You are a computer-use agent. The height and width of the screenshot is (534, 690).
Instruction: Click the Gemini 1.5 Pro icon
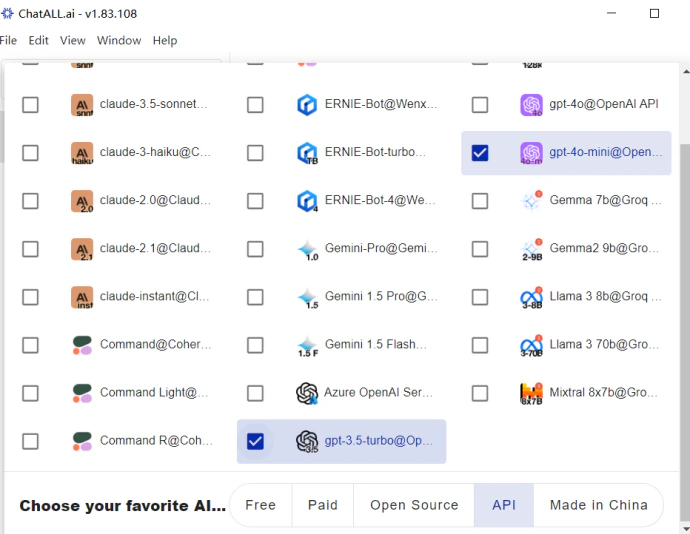[x=308, y=298]
